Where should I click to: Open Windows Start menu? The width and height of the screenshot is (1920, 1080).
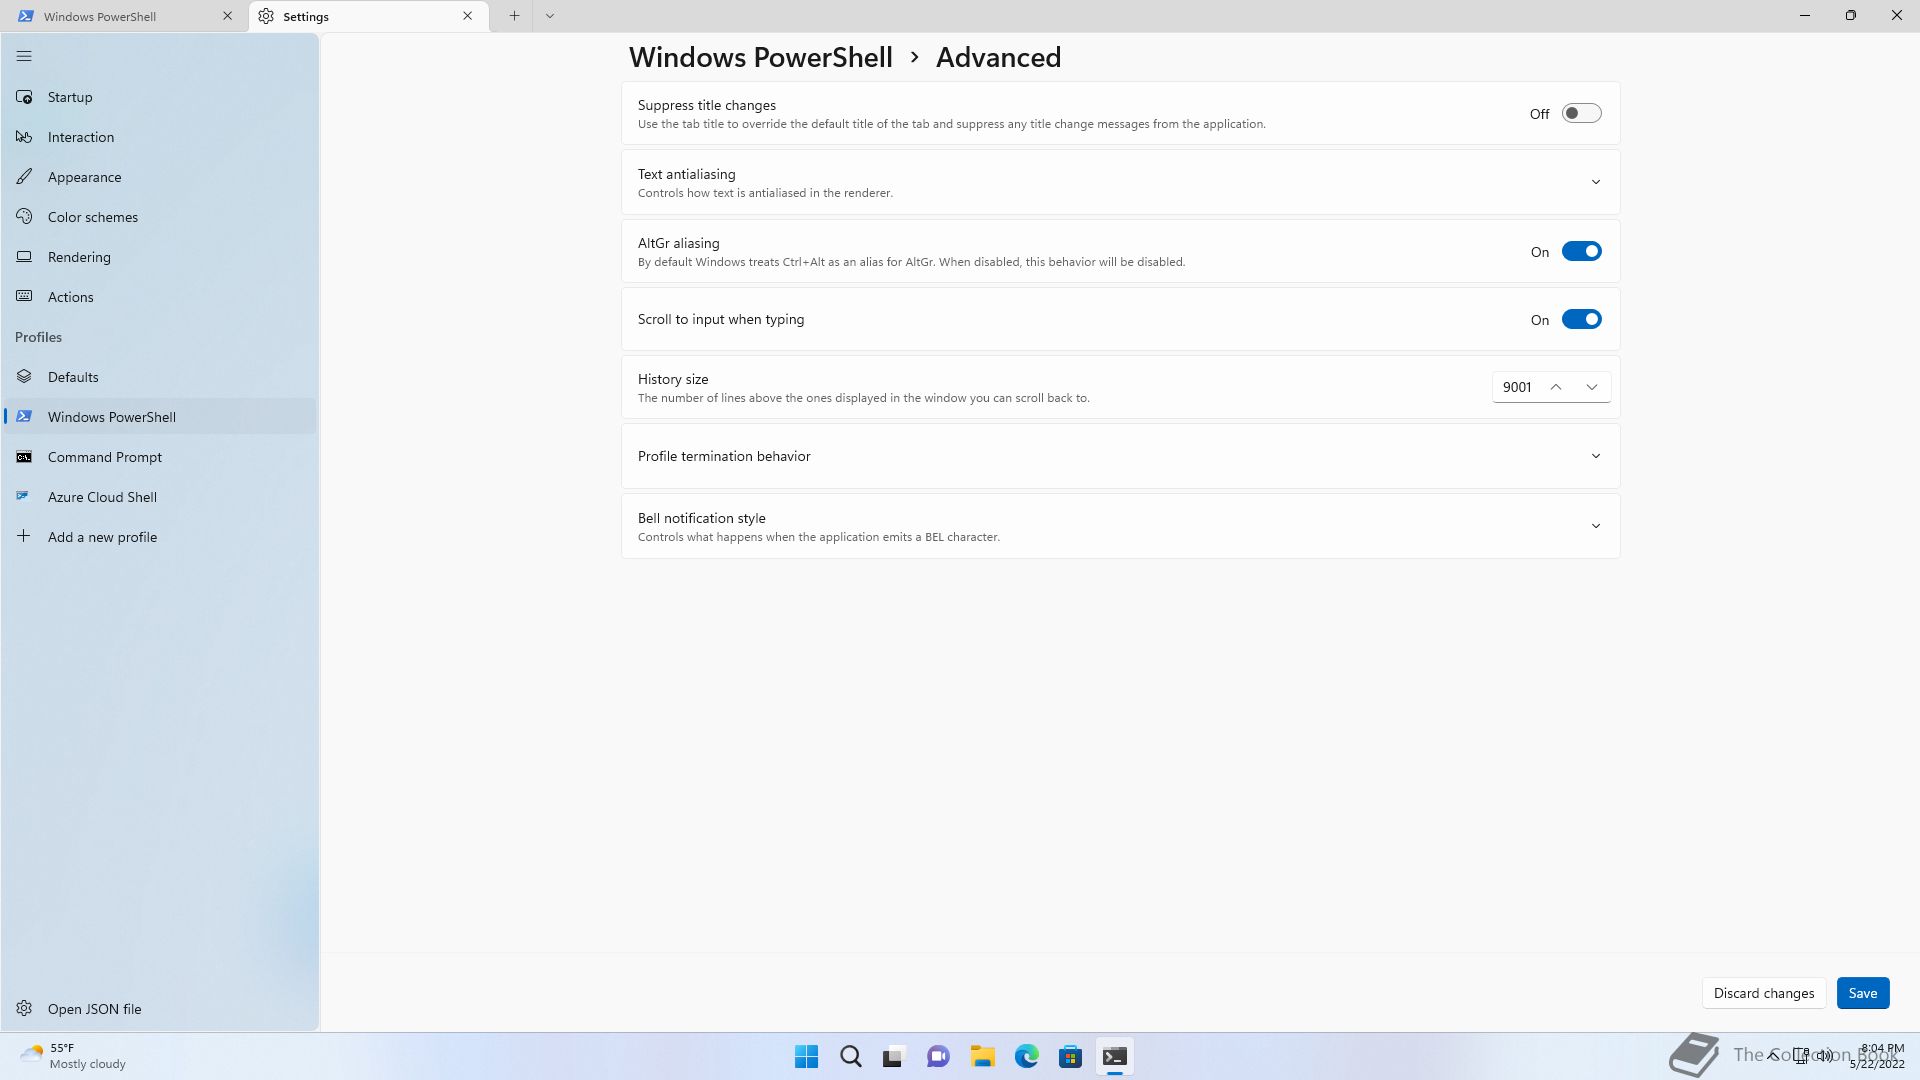[x=806, y=1057]
